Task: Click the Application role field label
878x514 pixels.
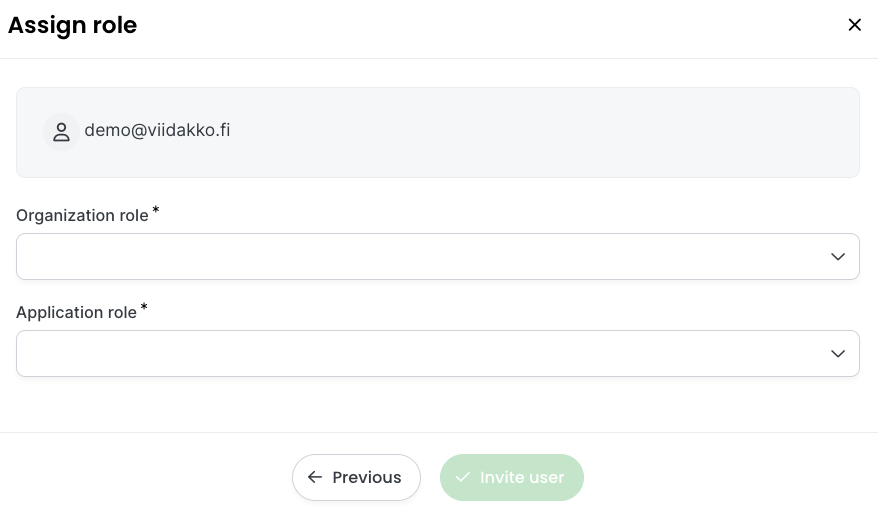Action: tap(76, 312)
